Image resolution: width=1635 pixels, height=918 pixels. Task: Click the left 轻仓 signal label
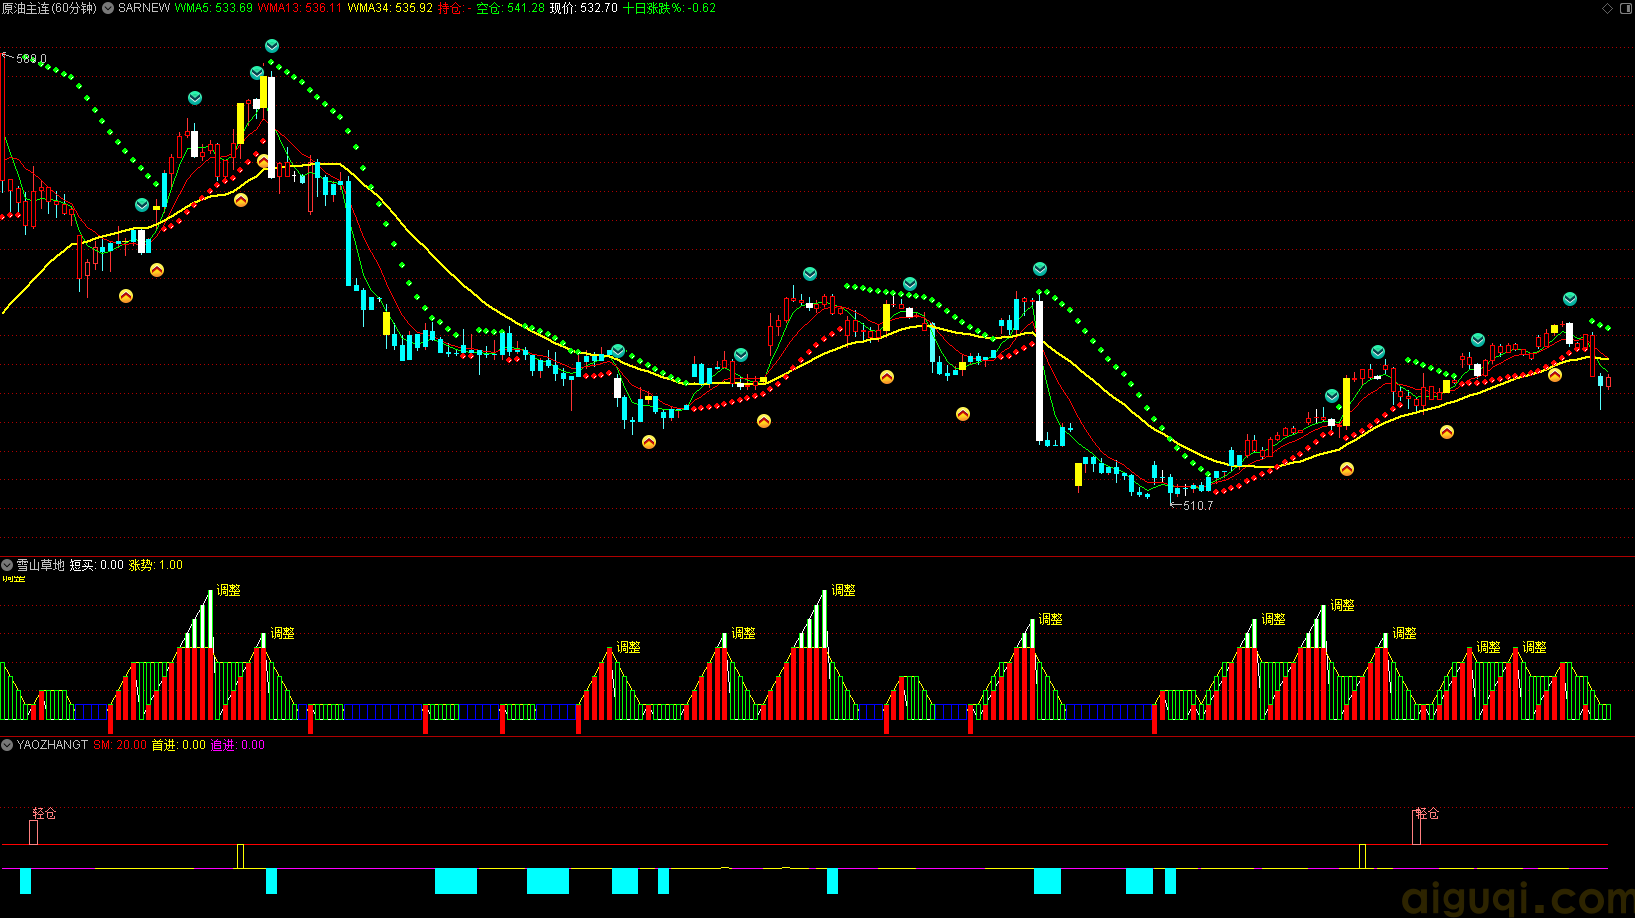[x=44, y=814]
